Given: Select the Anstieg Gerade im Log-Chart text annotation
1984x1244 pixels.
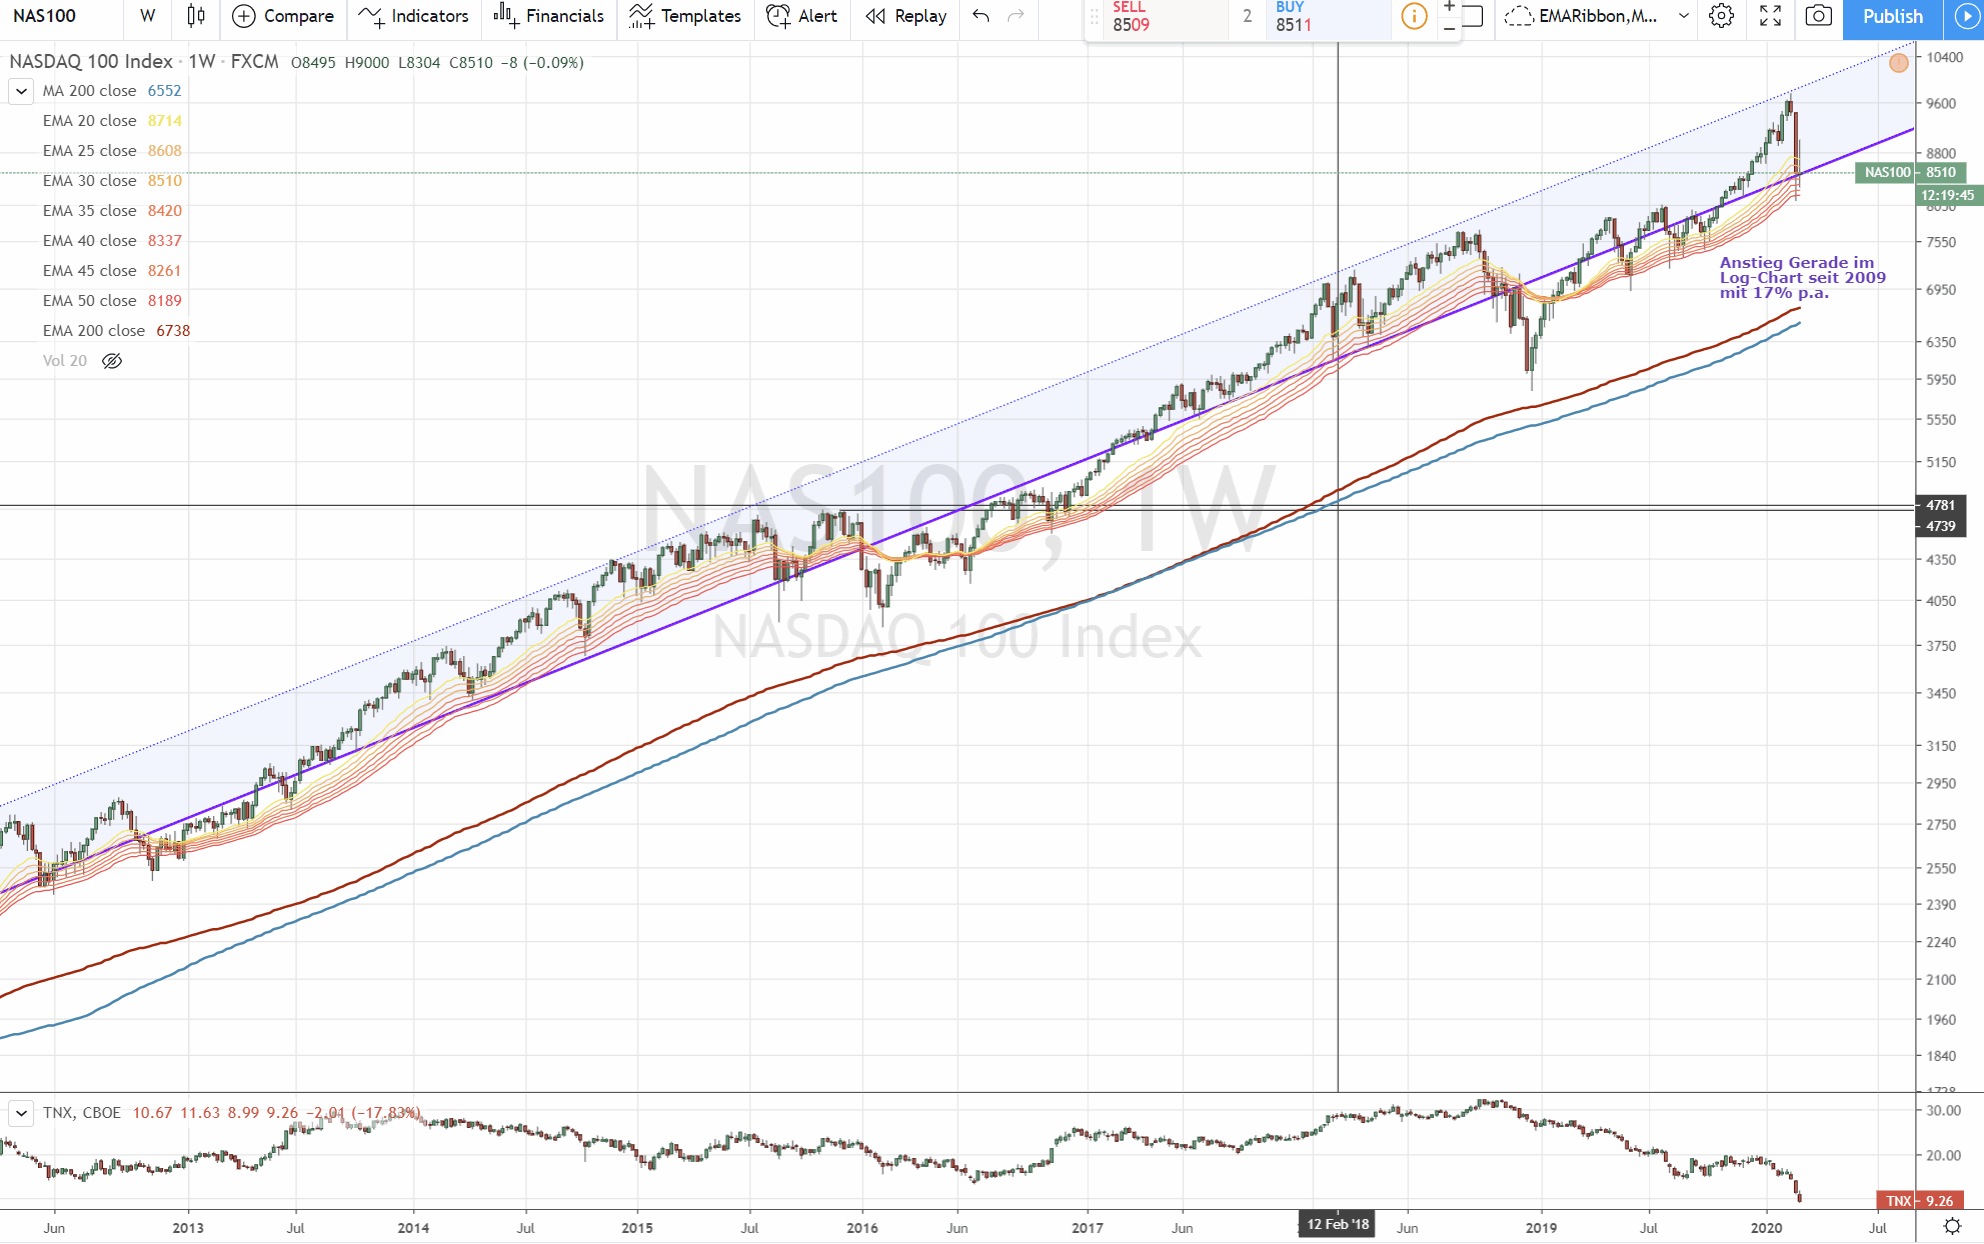Looking at the screenshot, I should pyautogui.click(x=1802, y=277).
